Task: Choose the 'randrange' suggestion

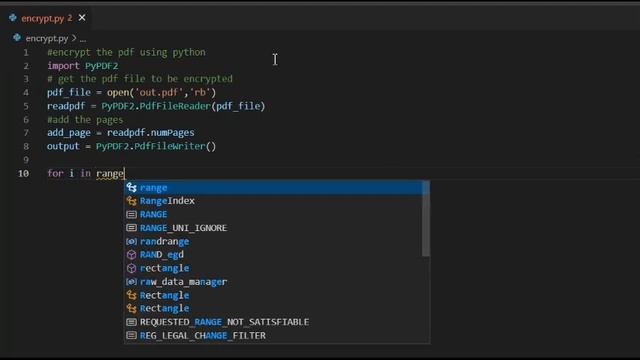Action: coord(274,241)
